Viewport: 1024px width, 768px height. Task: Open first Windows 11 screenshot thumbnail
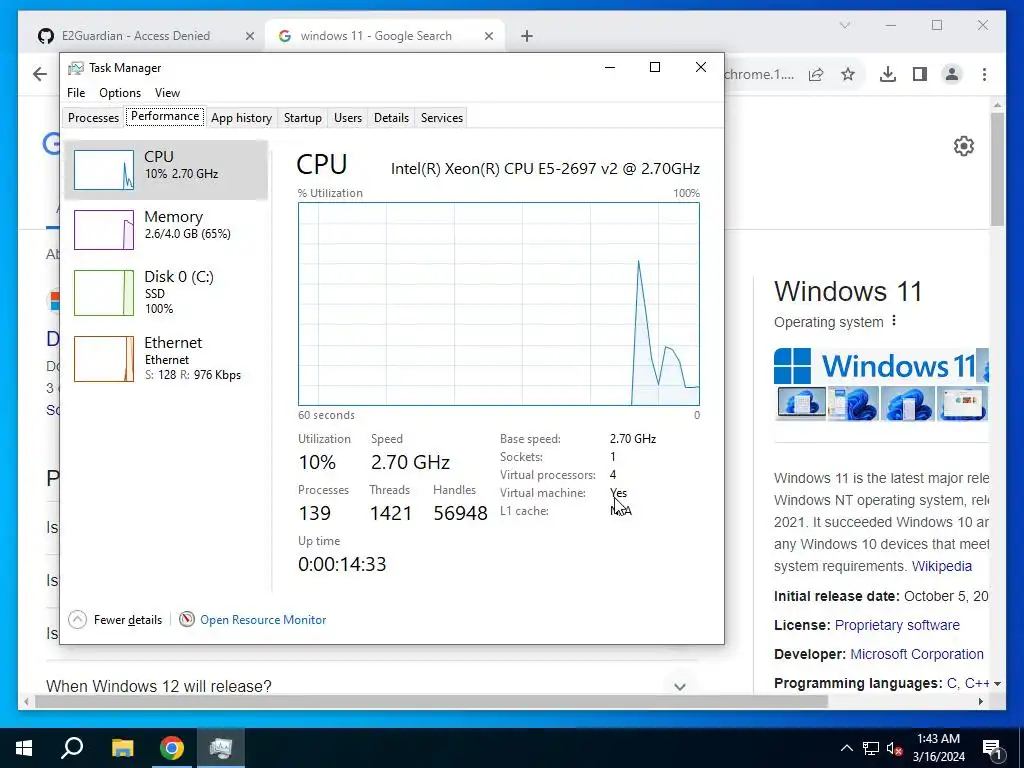(x=801, y=404)
